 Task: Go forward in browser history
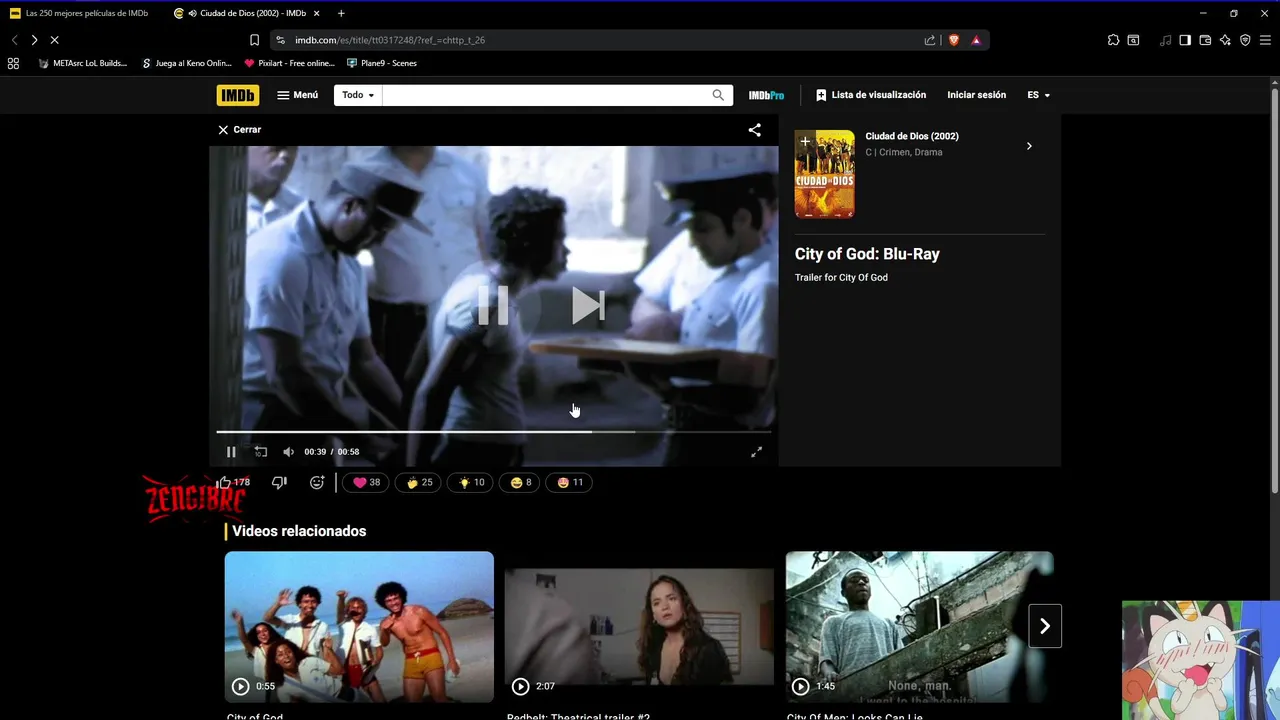(34, 40)
